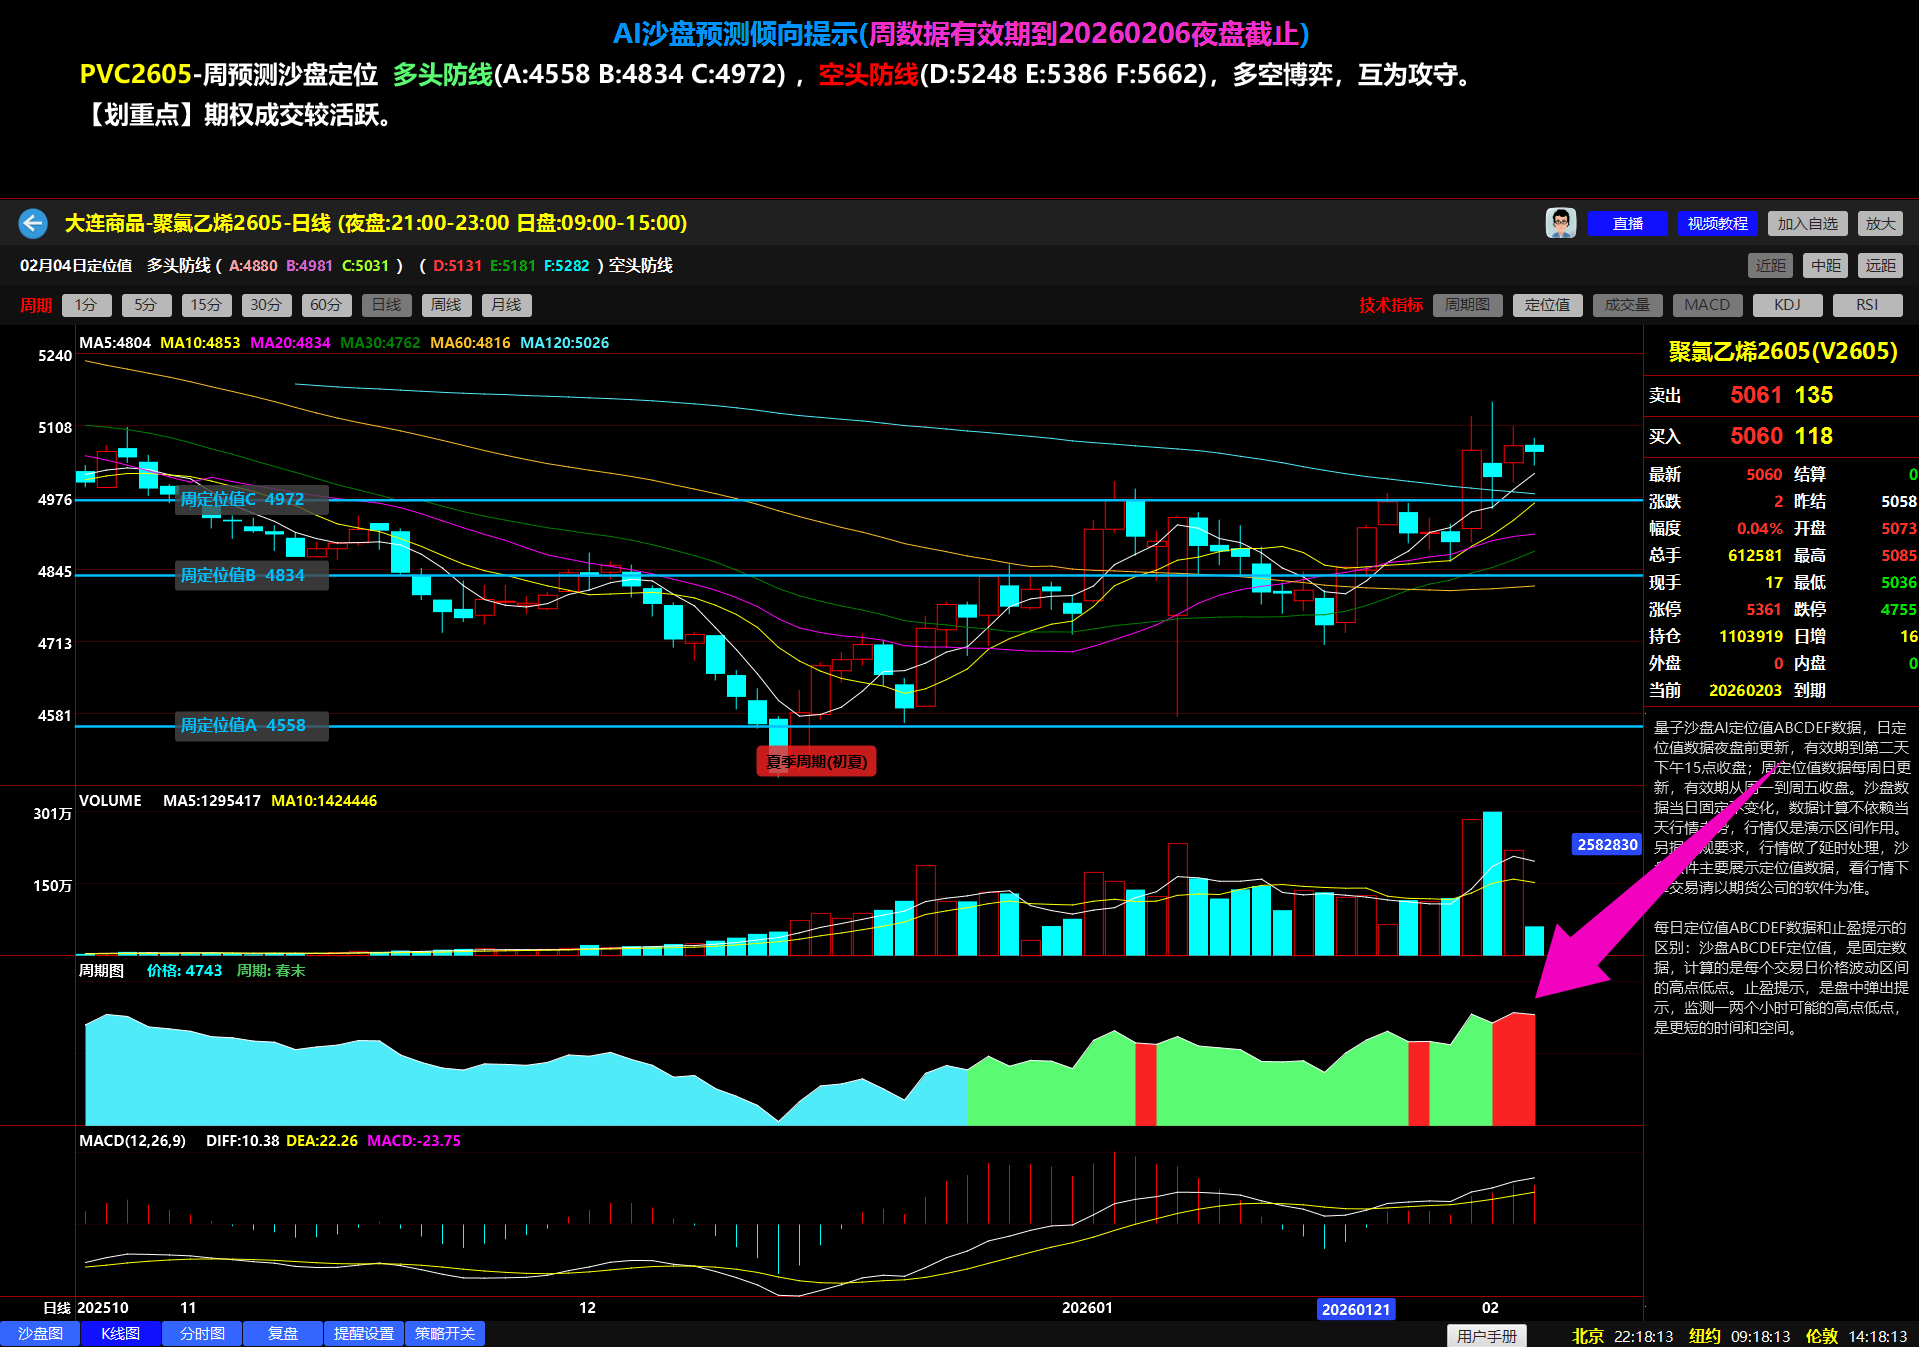Switch to the 周线 weekly period
This screenshot has height=1347, width=1919.
[446, 305]
